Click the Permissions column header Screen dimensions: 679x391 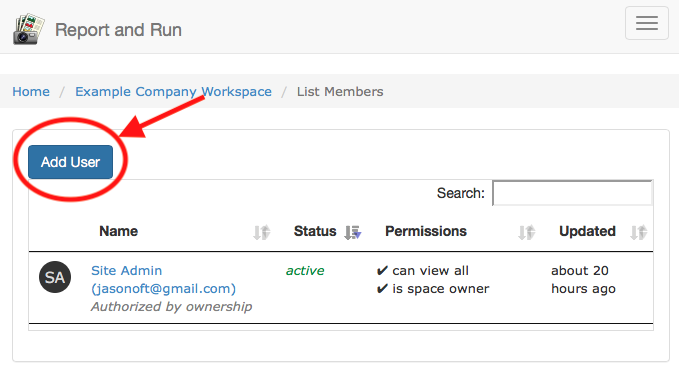(x=426, y=231)
